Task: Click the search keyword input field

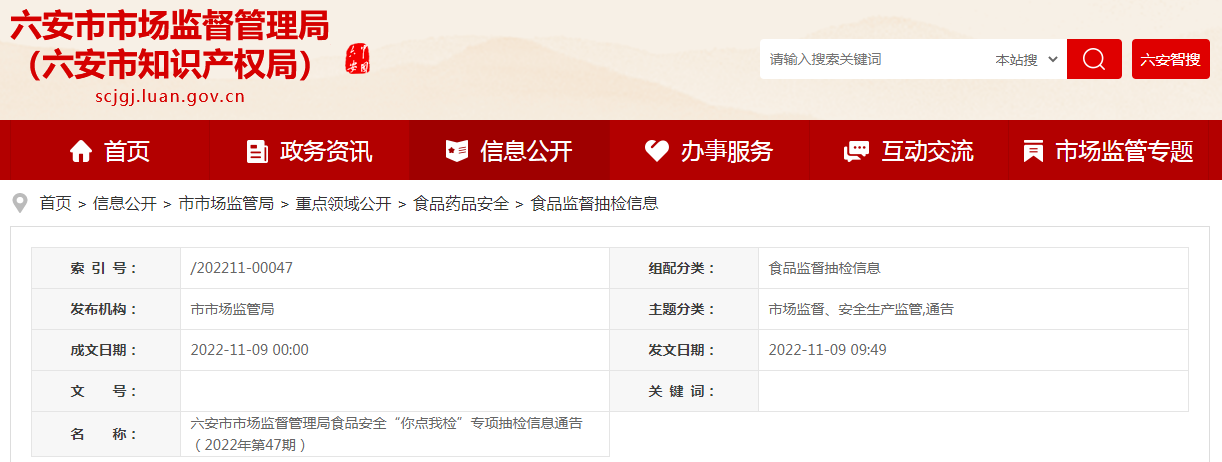Action: pyautogui.click(x=870, y=60)
